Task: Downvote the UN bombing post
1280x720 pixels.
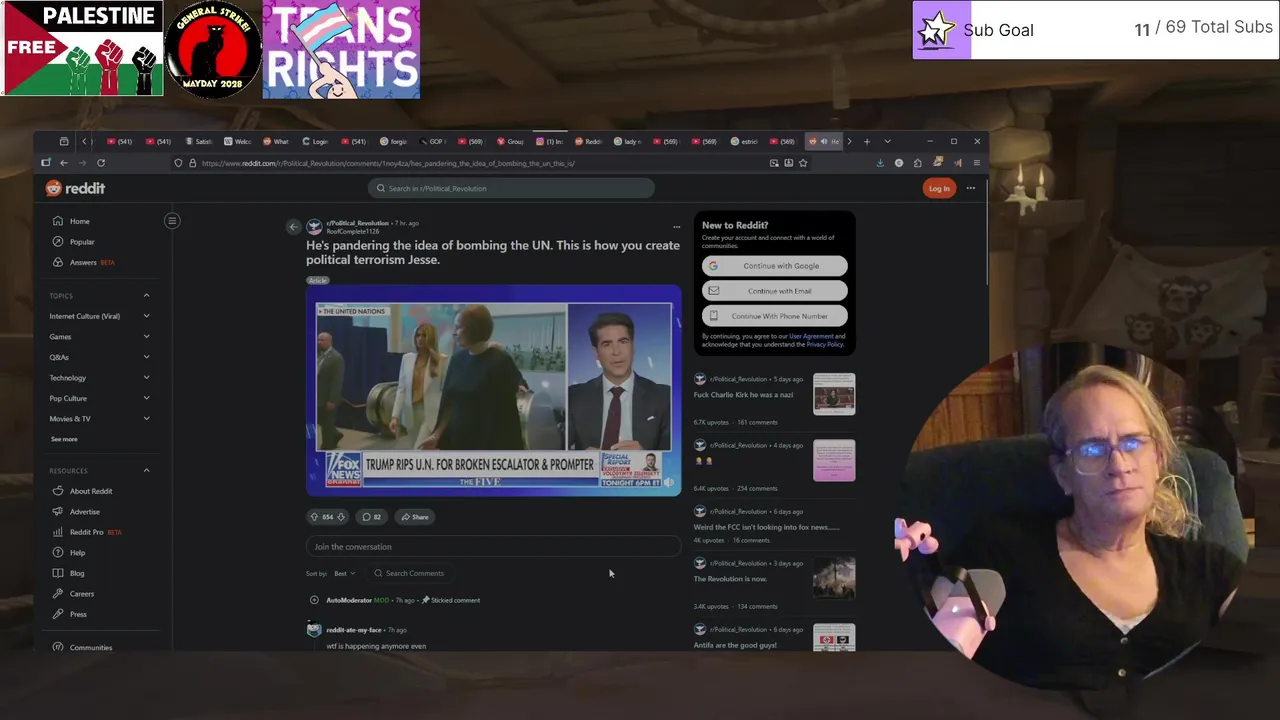Action: click(x=341, y=517)
